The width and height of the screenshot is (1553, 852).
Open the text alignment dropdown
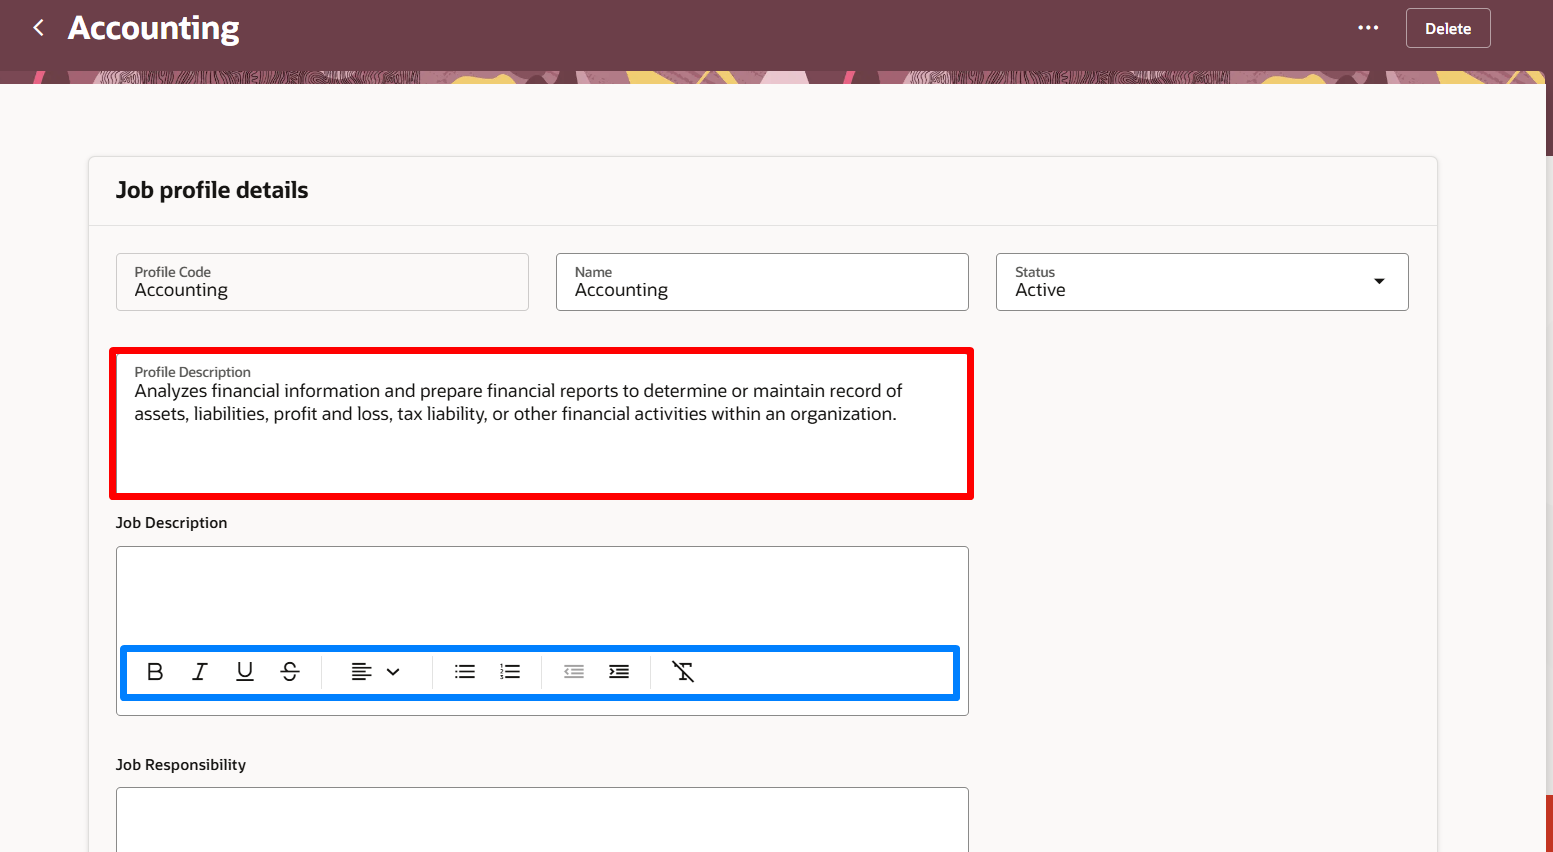point(376,672)
